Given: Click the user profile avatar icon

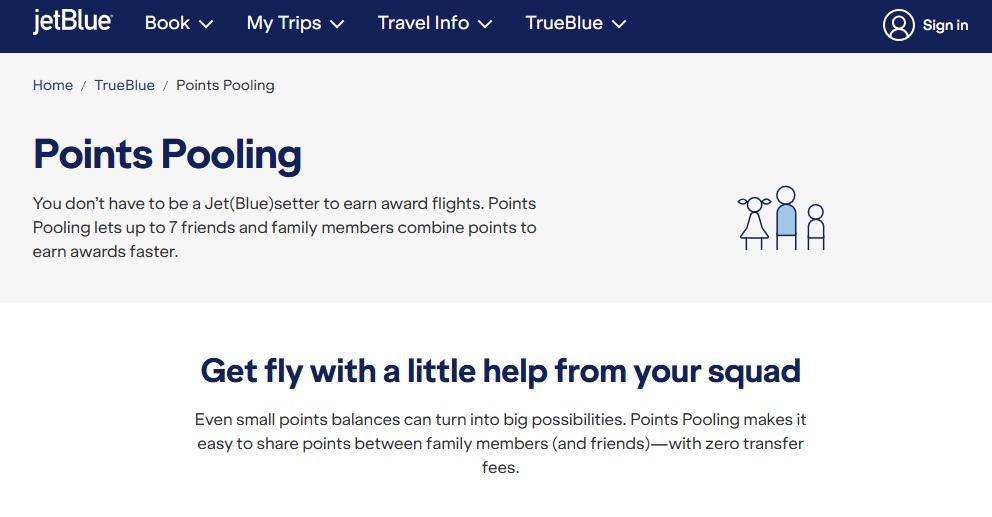Looking at the screenshot, I should tap(898, 25).
